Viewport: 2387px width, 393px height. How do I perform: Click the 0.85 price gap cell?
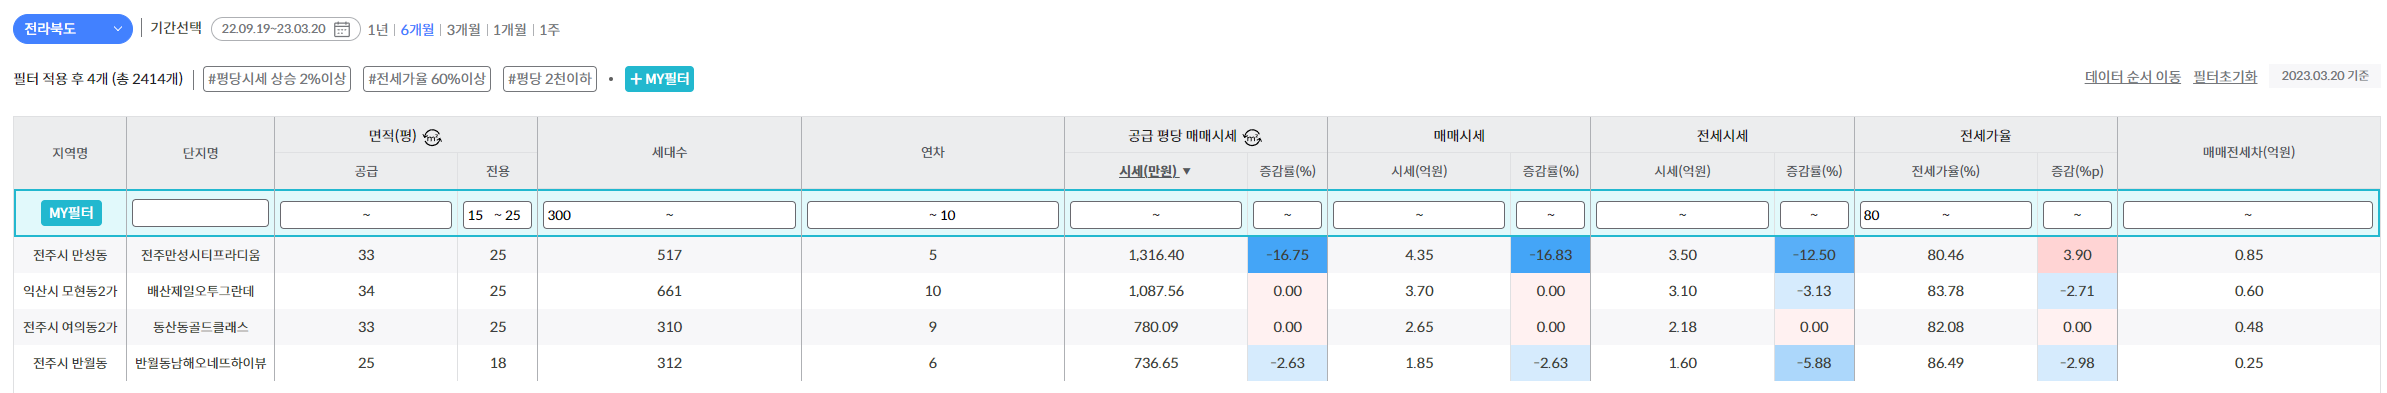2248,255
